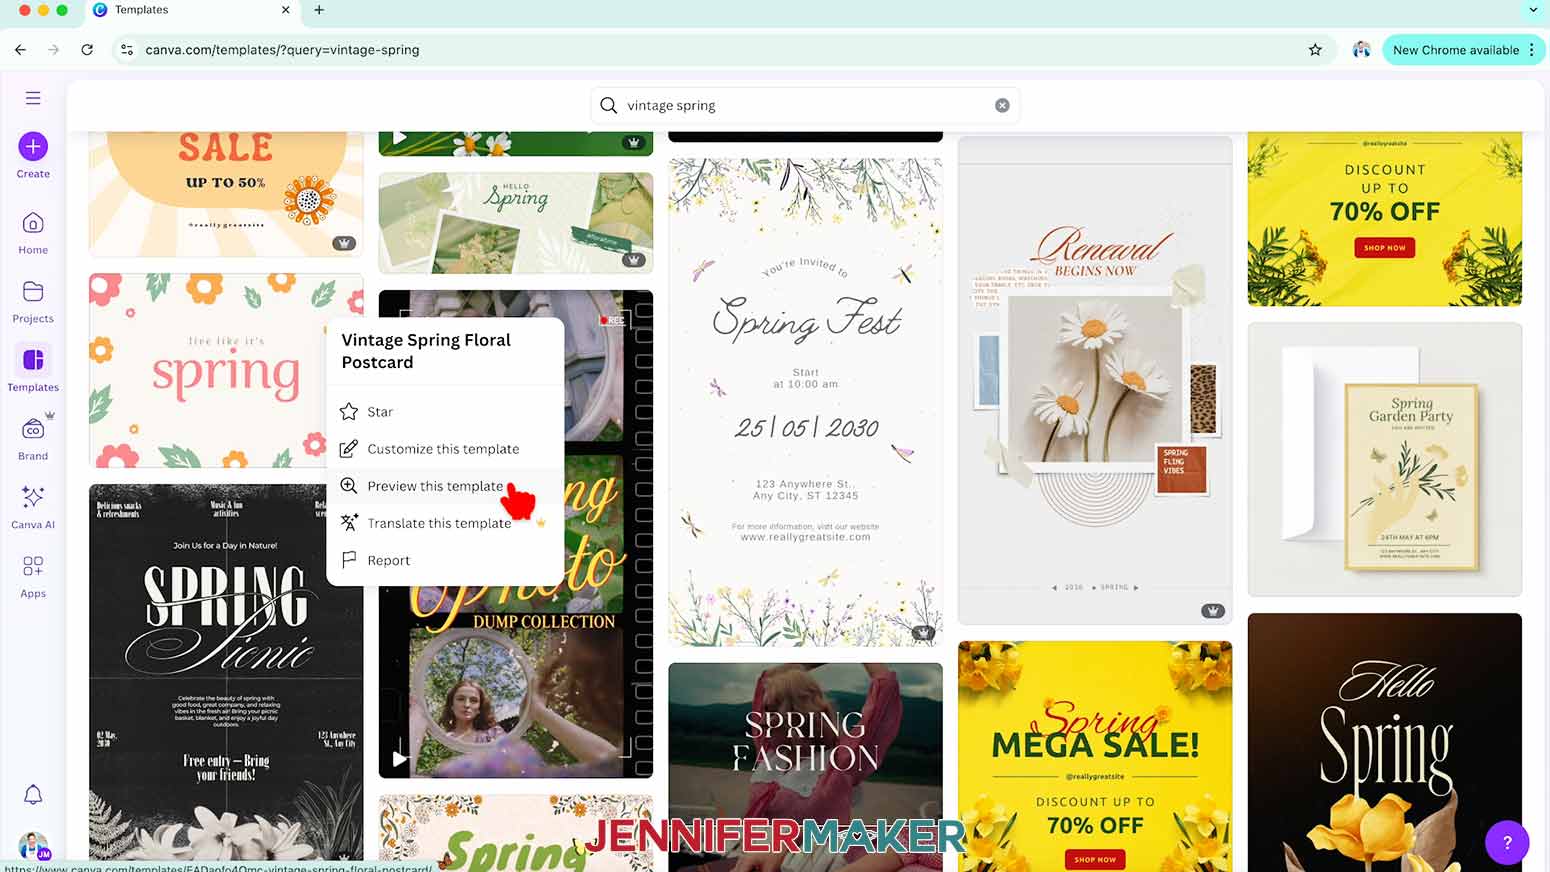Bookmark this page with the star icon
Screen dimensions: 1550x872
click(x=1315, y=50)
